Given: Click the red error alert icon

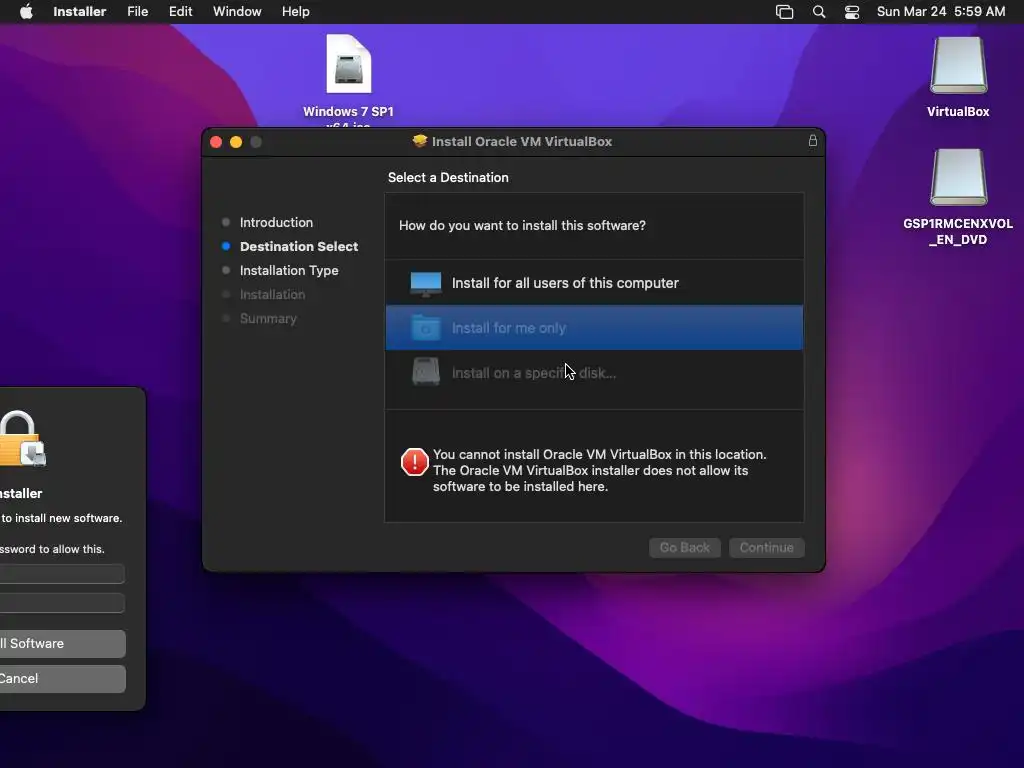Looking at the screenshot, I should (x=414, y=462).
